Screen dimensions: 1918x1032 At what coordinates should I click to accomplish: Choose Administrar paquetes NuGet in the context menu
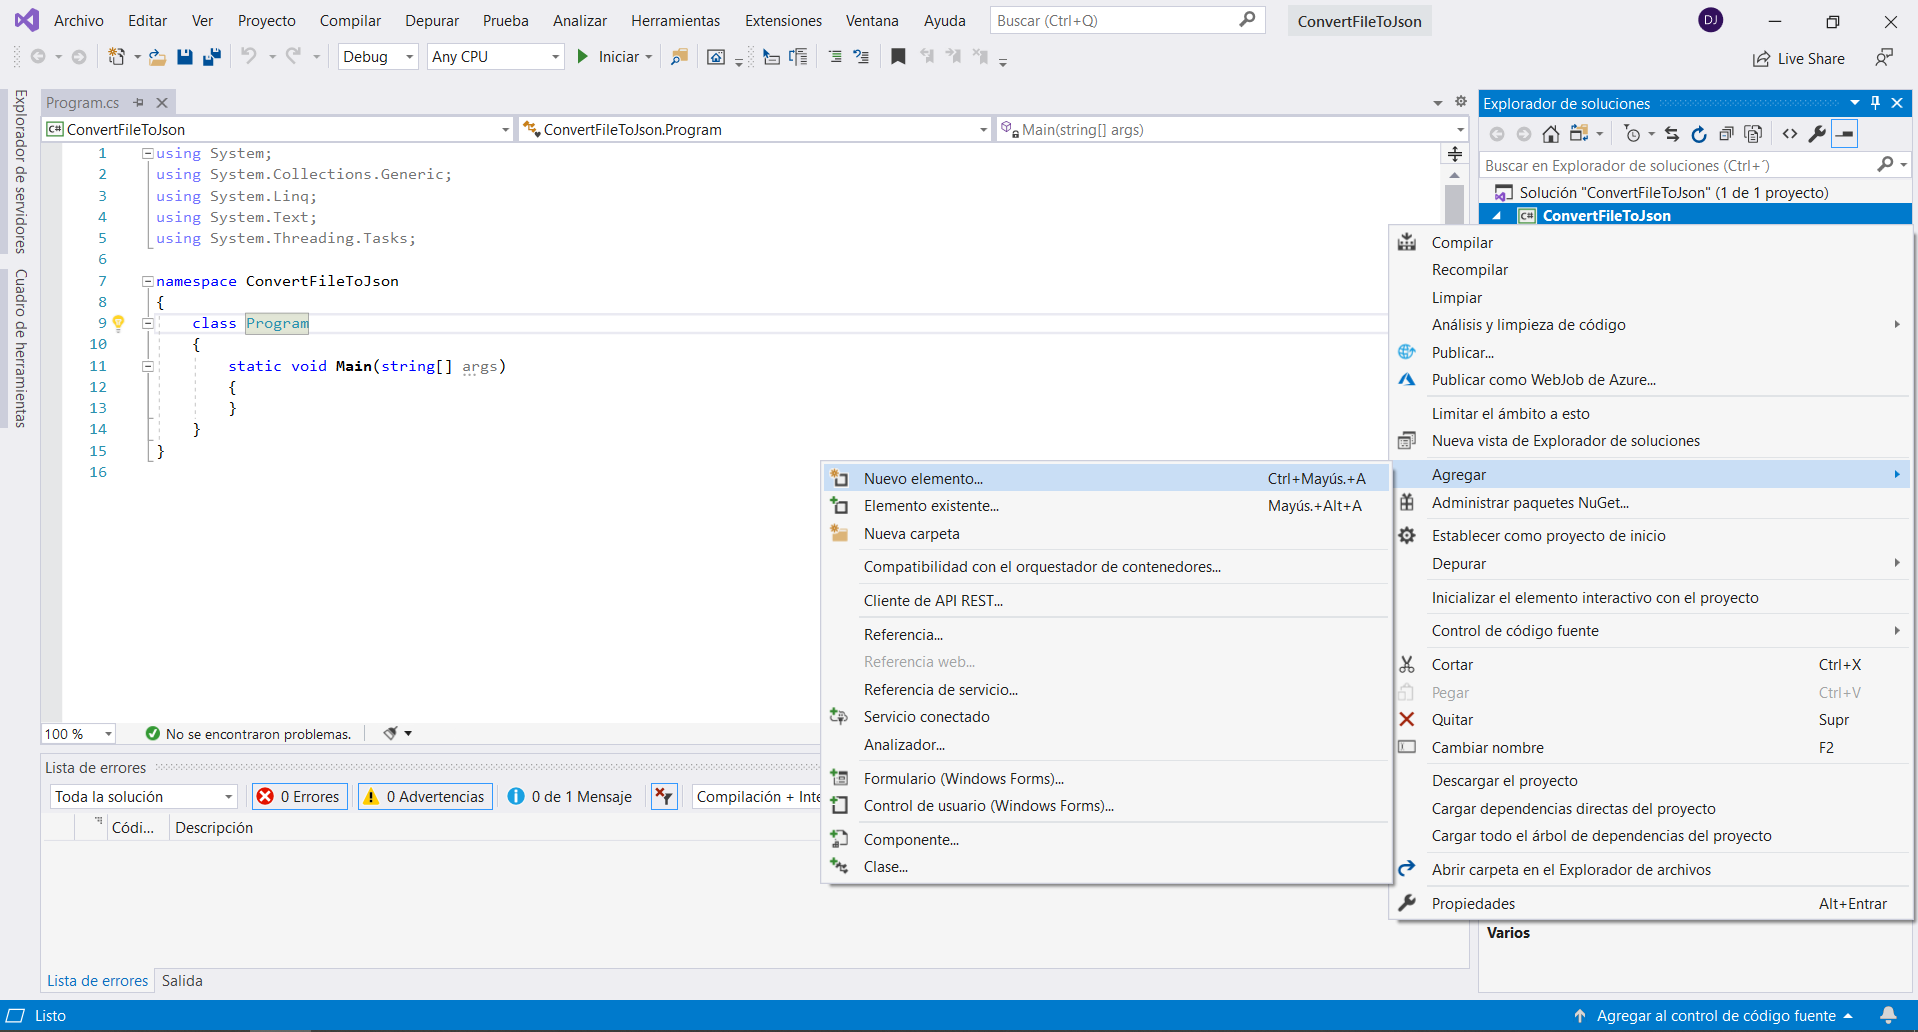1529,503
